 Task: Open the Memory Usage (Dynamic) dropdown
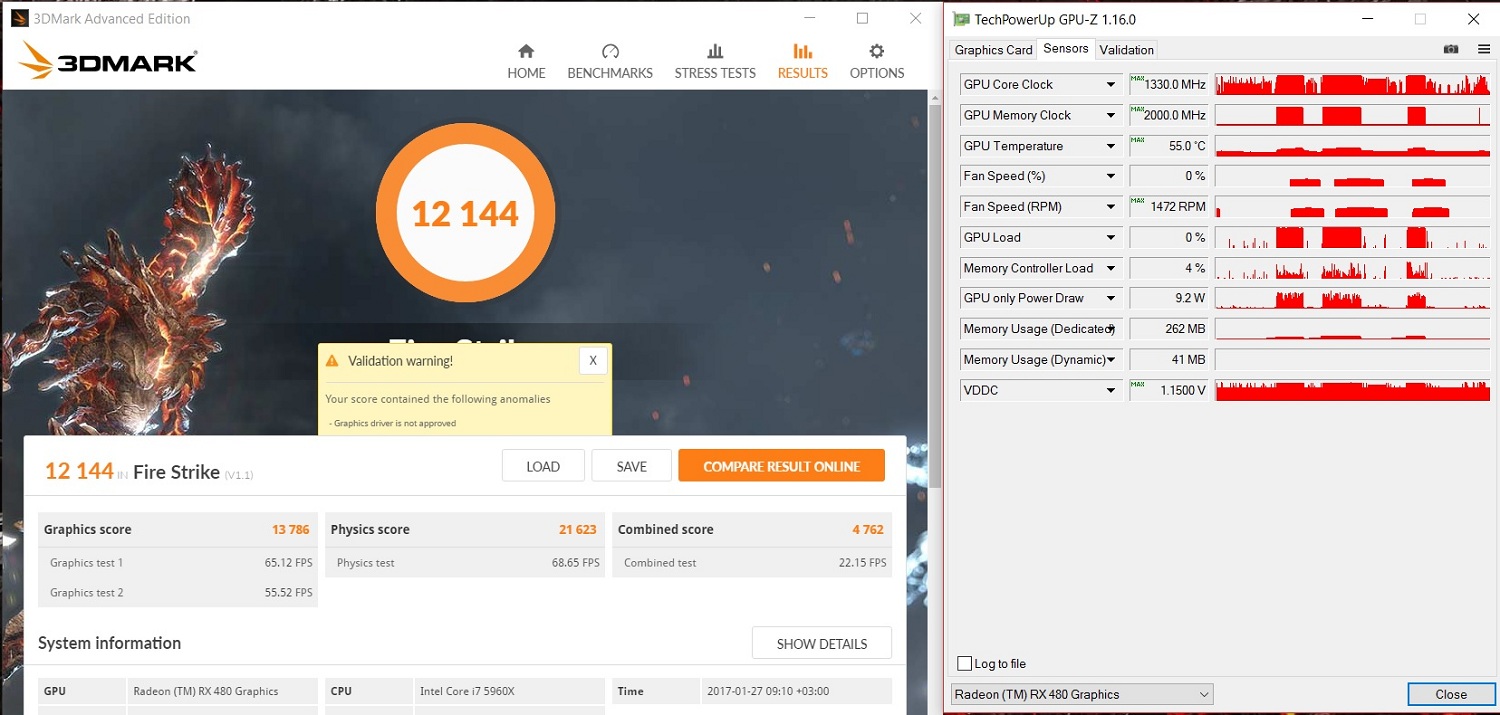click(x=1111, y=359)
